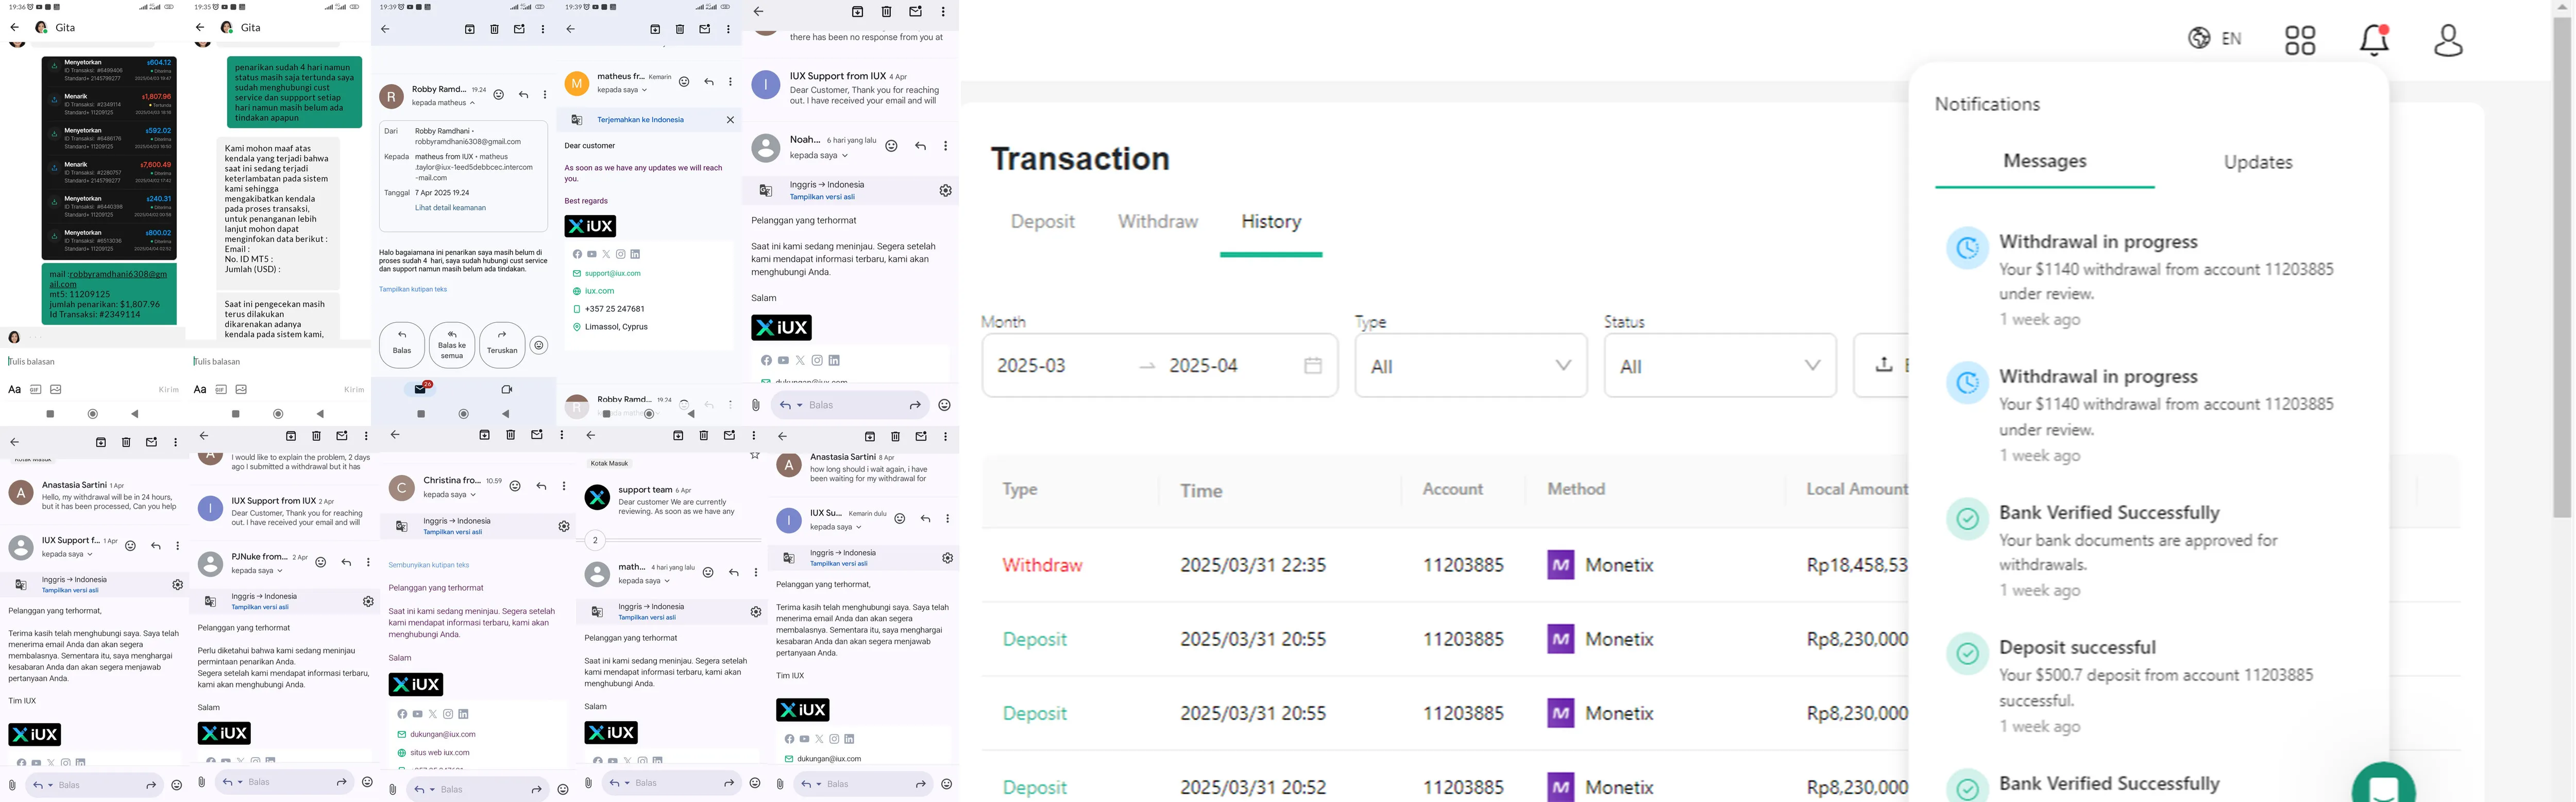Reply to Noah's email using the arrow icon
The height and width of the screenshot is (802, 2576).
(920, 146)
